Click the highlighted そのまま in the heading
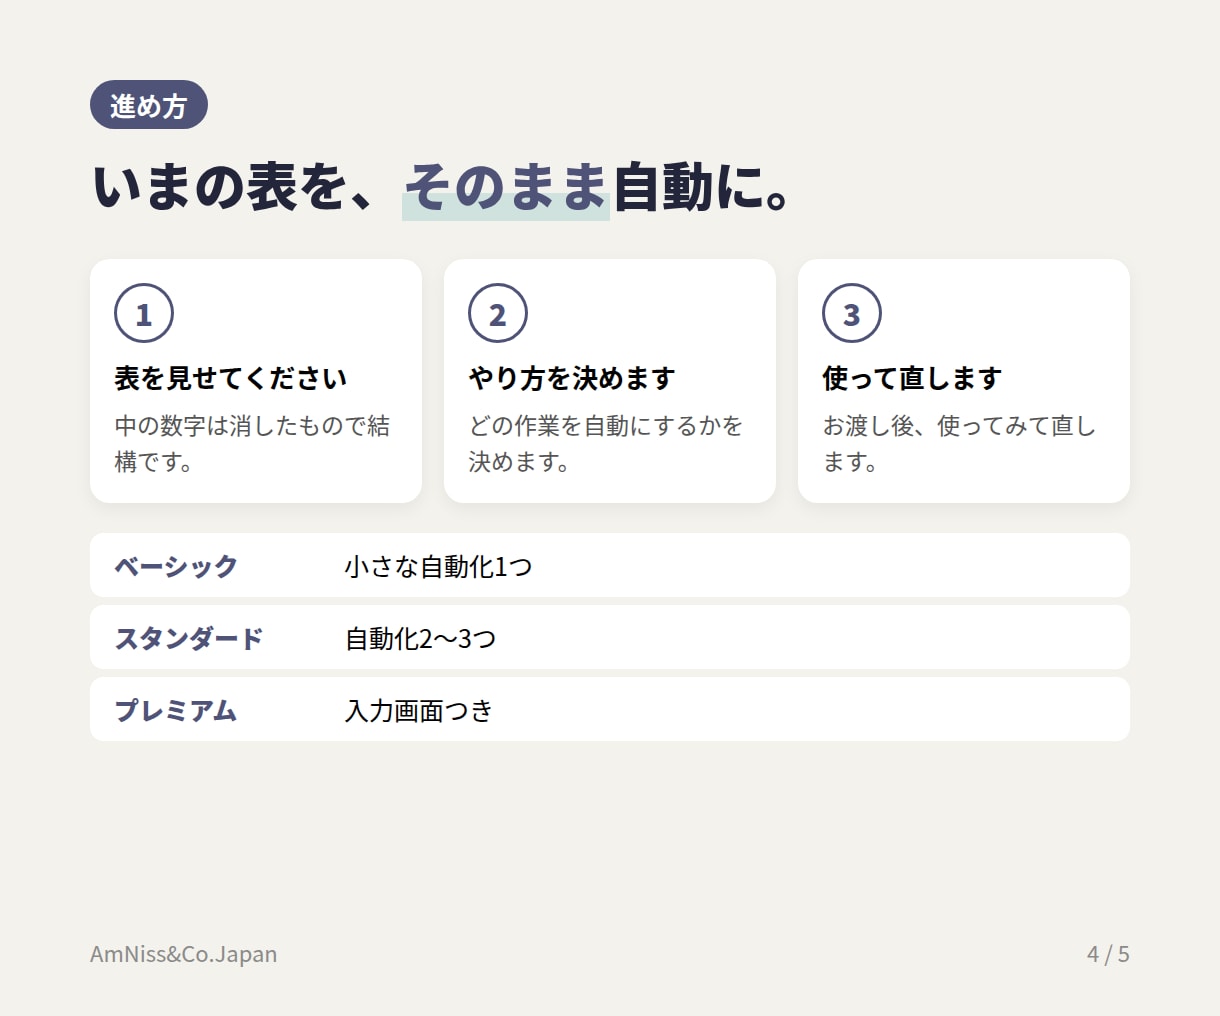 (506, 188)
